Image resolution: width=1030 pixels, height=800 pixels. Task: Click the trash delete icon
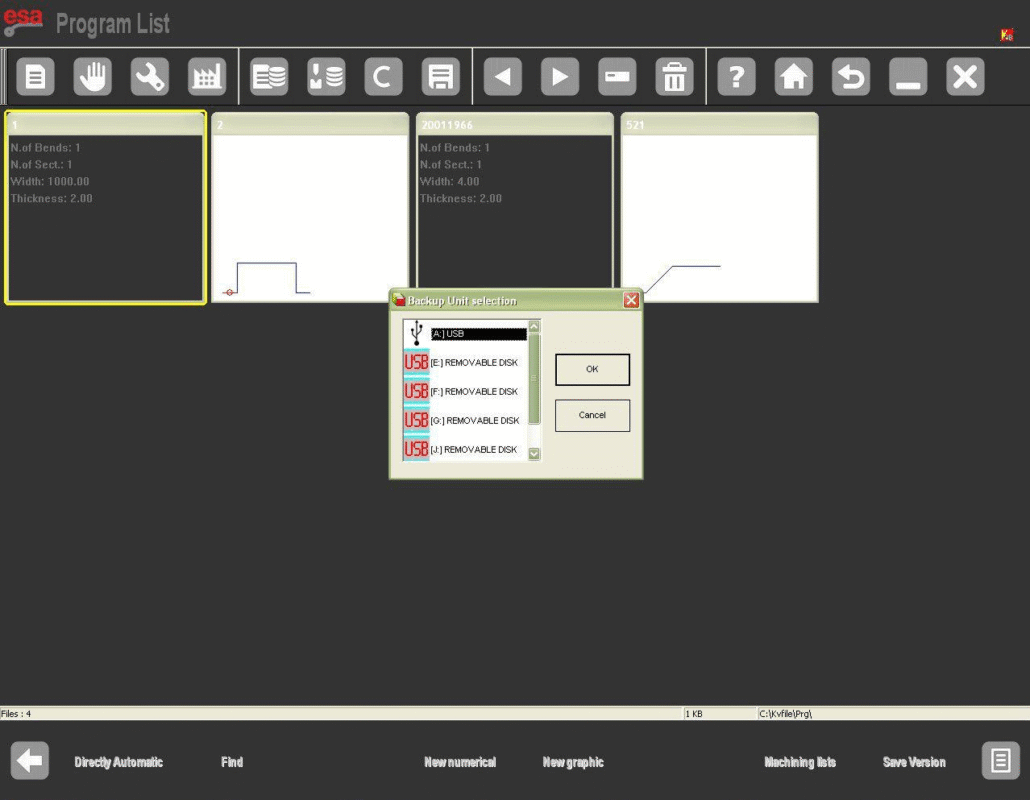tap(674, 77)
